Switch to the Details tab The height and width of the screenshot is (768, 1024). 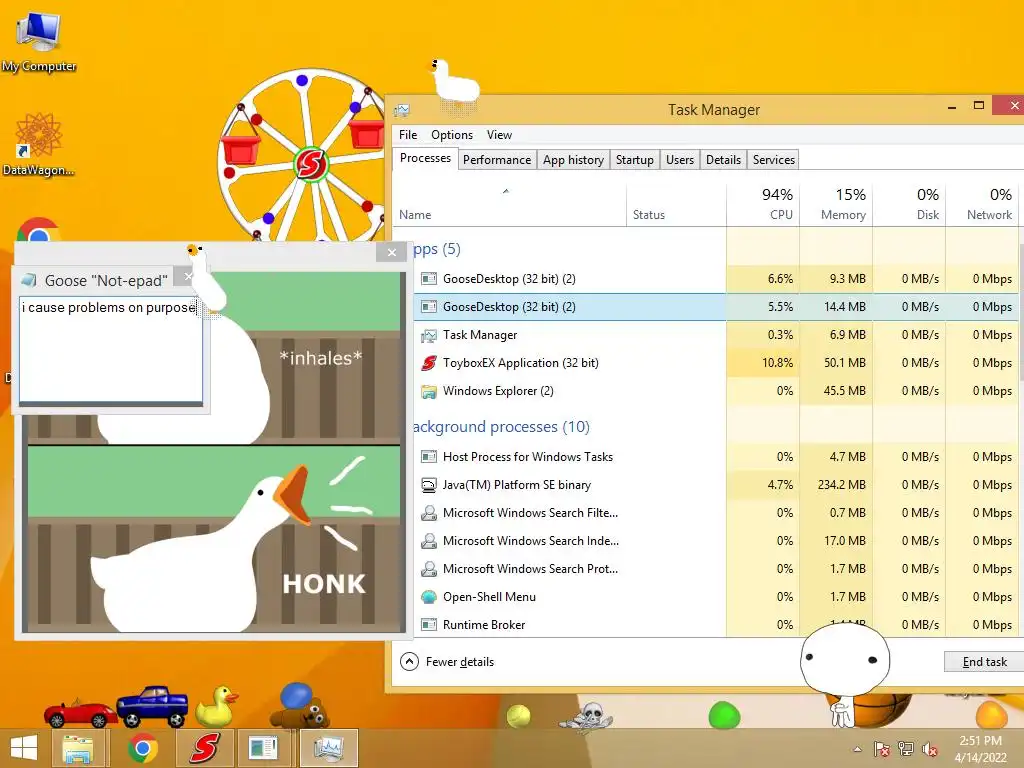click(x=724, y=160)
